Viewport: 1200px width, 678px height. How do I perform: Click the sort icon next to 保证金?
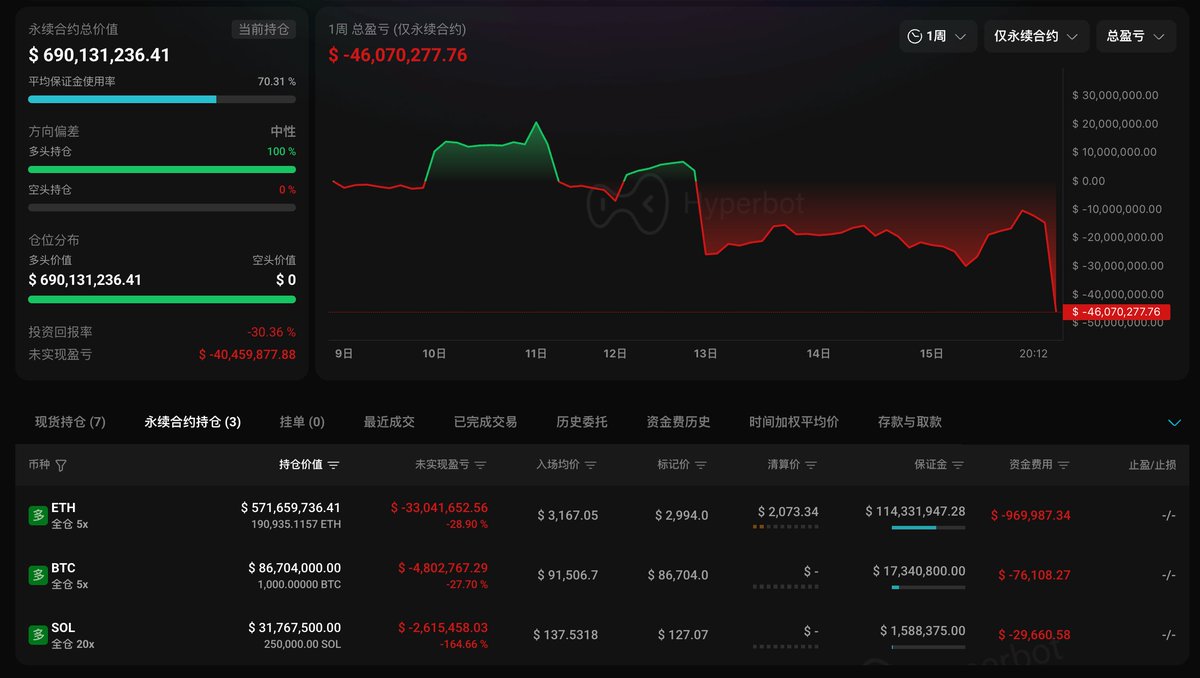pos(958,465)
